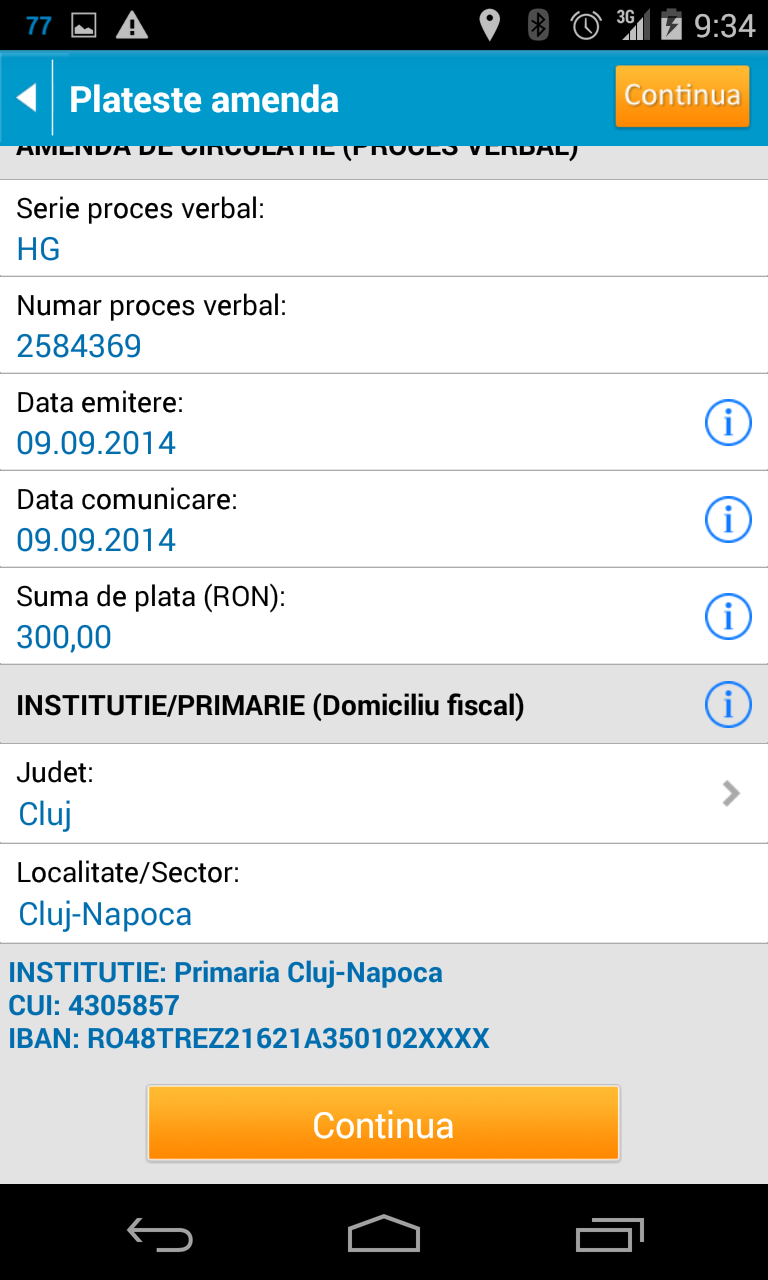This screenshot has width=768, height=1280.
Task: Open Localitate/Sector selection Cluj-Napoca
Action: (105, 914)
